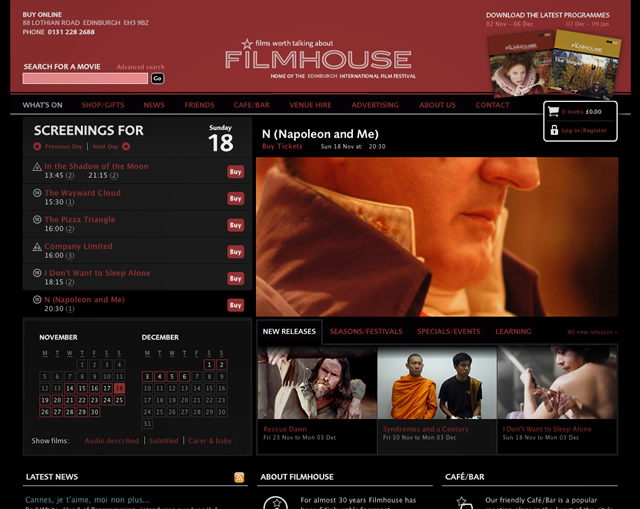Click the shopping cart icon
Image resolution: width=640 pixels, height=509 pixels.
click(553, 111)
